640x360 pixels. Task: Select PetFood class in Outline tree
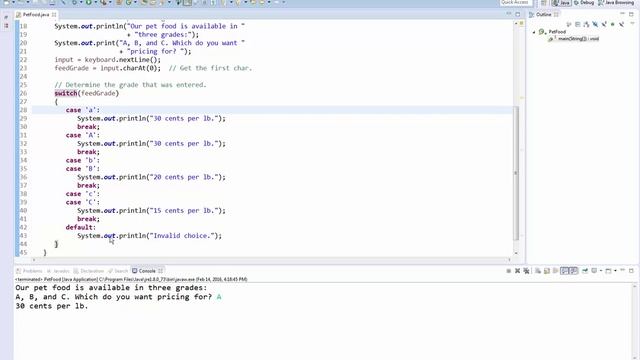coord(557,32)
